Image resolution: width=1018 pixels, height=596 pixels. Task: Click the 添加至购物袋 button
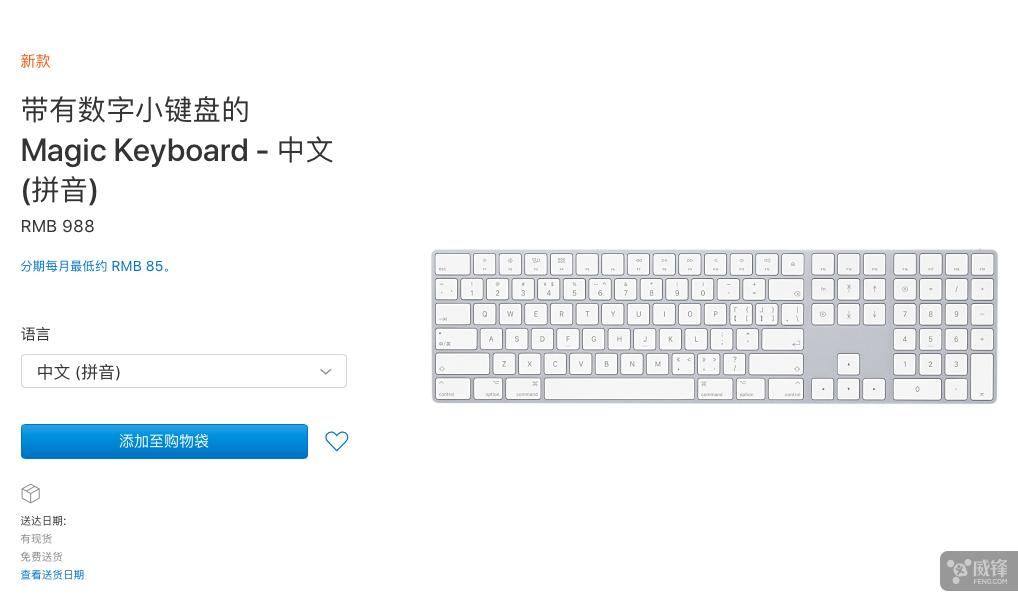[x=164, y=441]
